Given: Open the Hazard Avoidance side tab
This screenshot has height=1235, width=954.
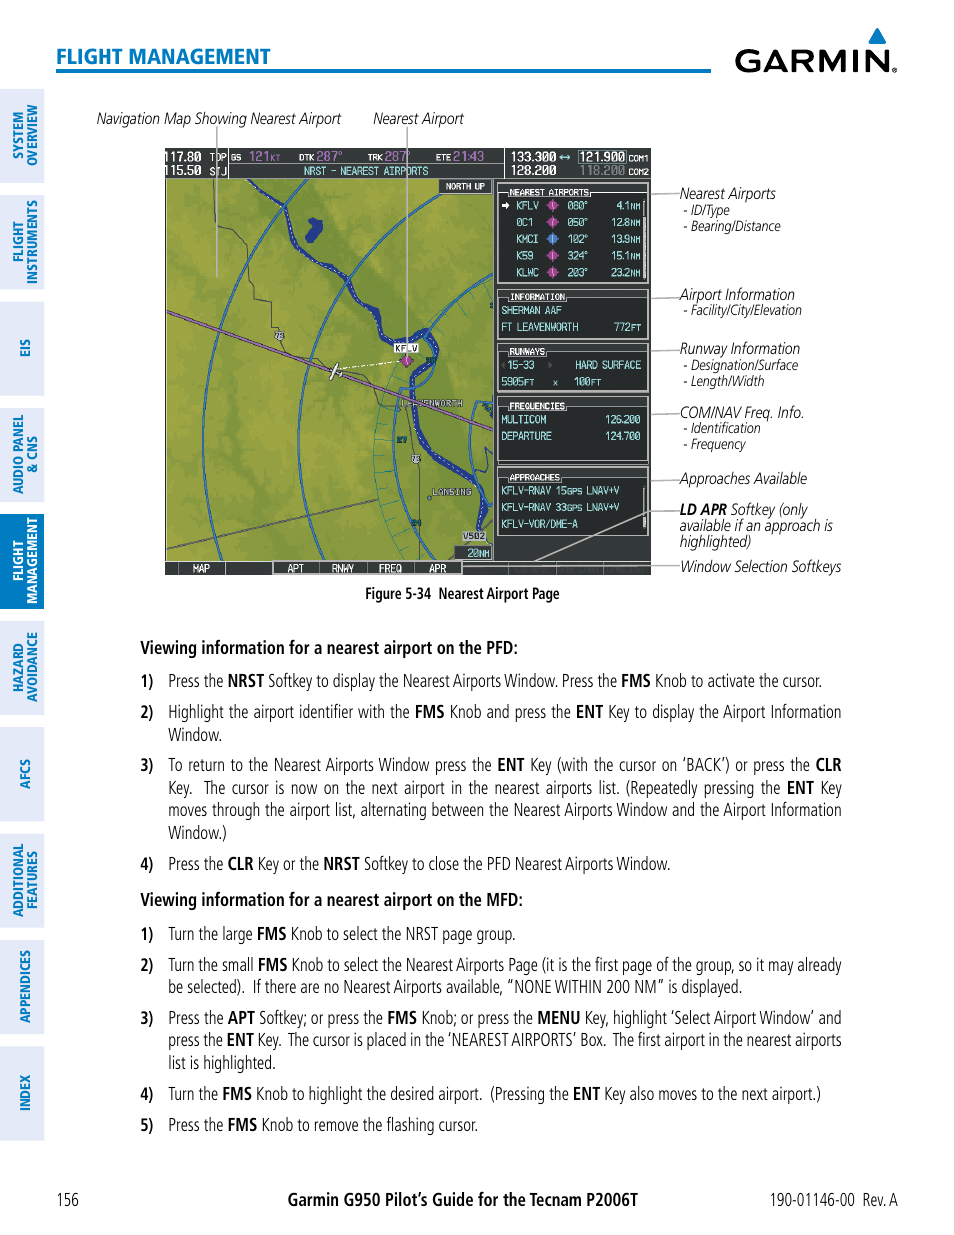Looking at the screenshot, I should pyautogui.click(x=24, y=667).
